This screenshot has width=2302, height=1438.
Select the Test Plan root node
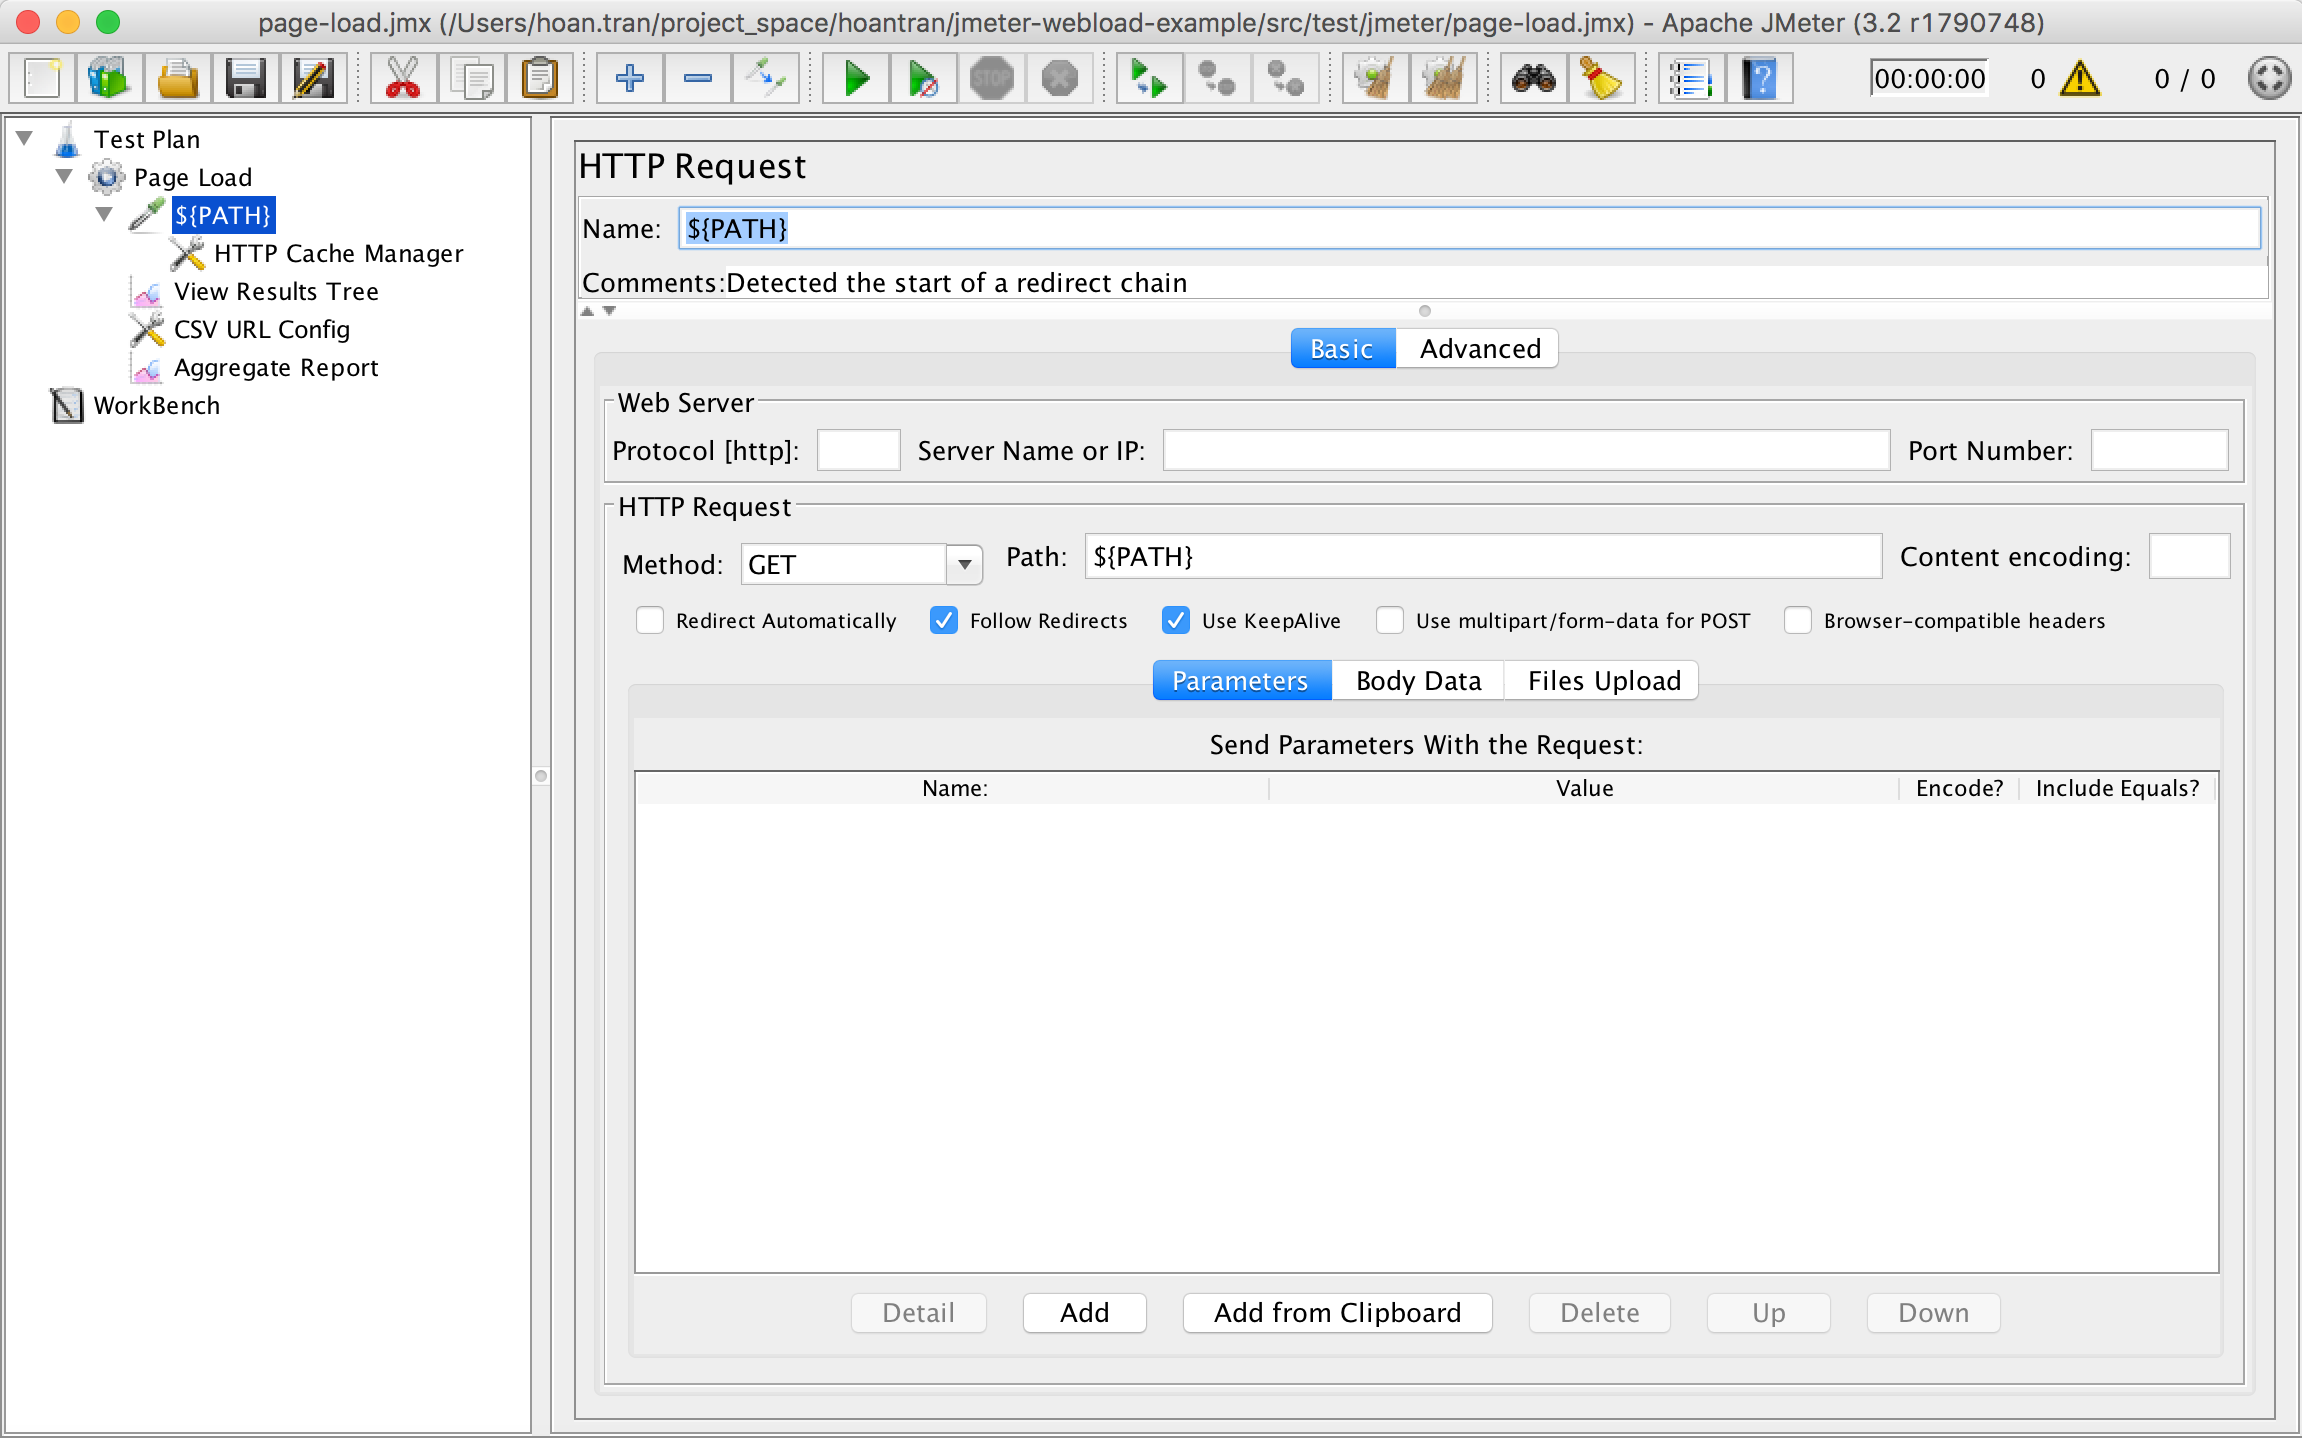coord(147,140)
